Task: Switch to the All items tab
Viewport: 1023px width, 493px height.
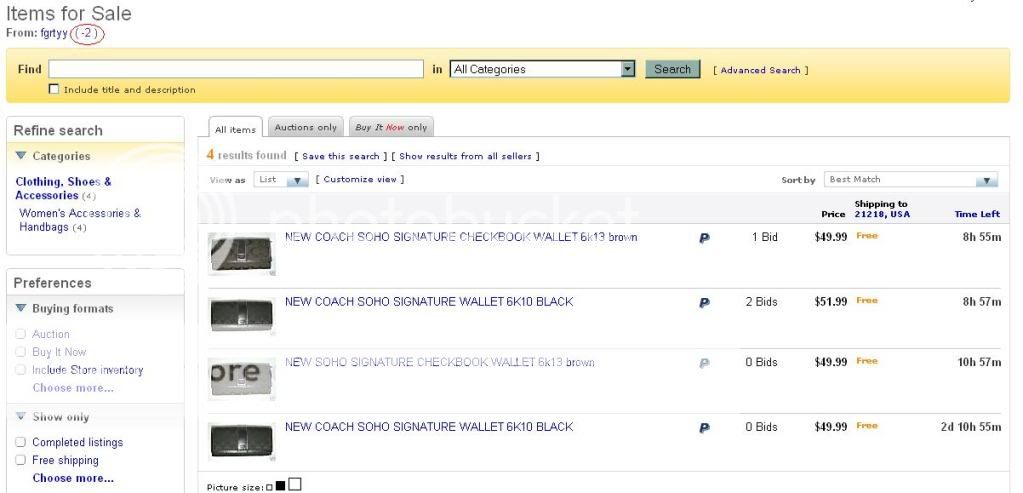Action: point(236,128)
